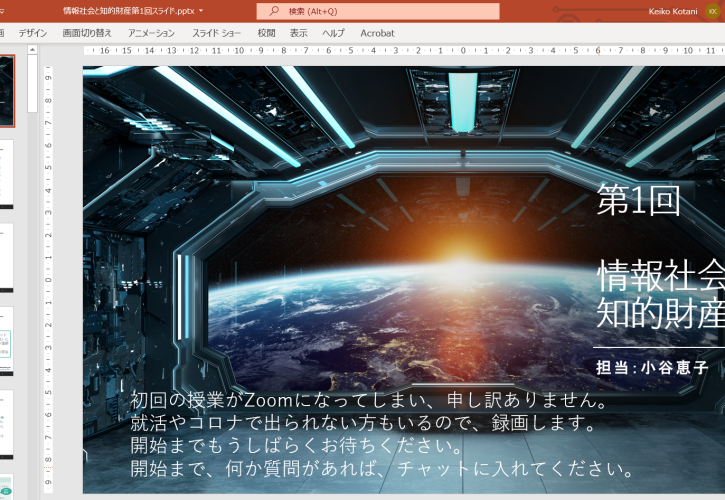Select the fourth slide thumbnail

[6, 341]
